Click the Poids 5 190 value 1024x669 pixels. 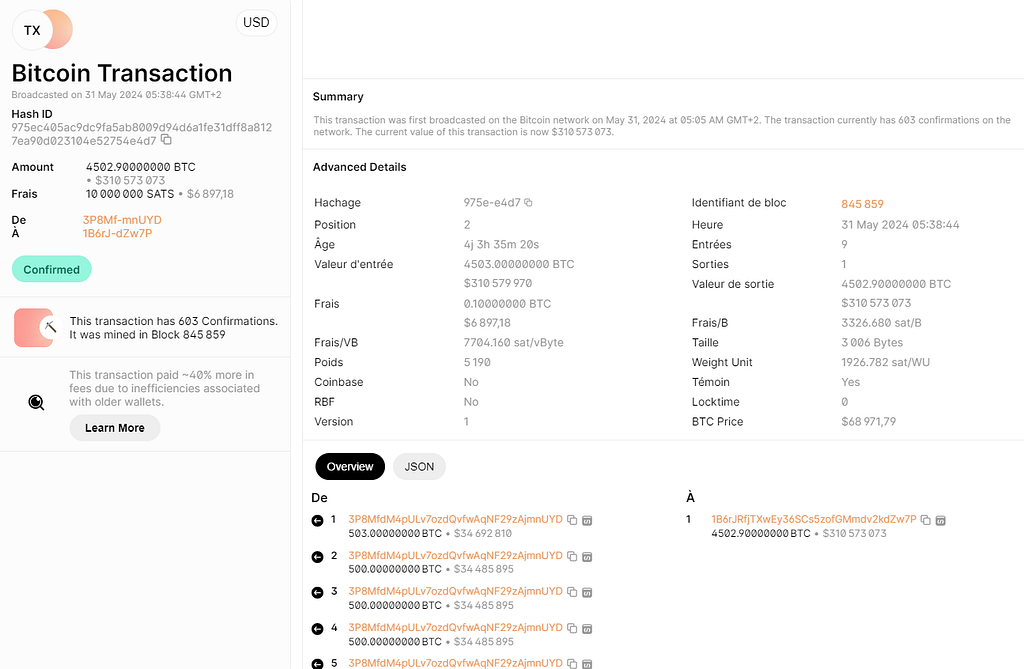477,362
